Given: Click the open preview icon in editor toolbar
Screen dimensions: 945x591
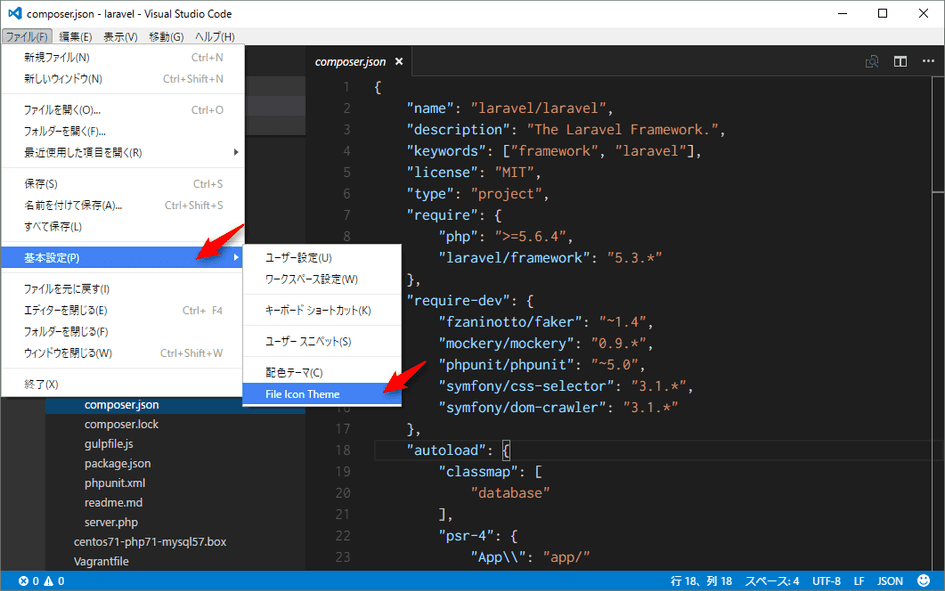Looking at the screenshot, I should click(872, 62).
